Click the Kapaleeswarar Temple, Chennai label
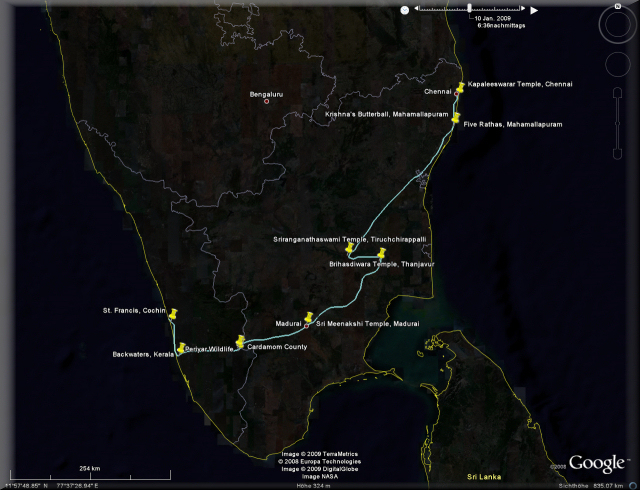Viewport: 640px width, 490px height. (520, 84)
